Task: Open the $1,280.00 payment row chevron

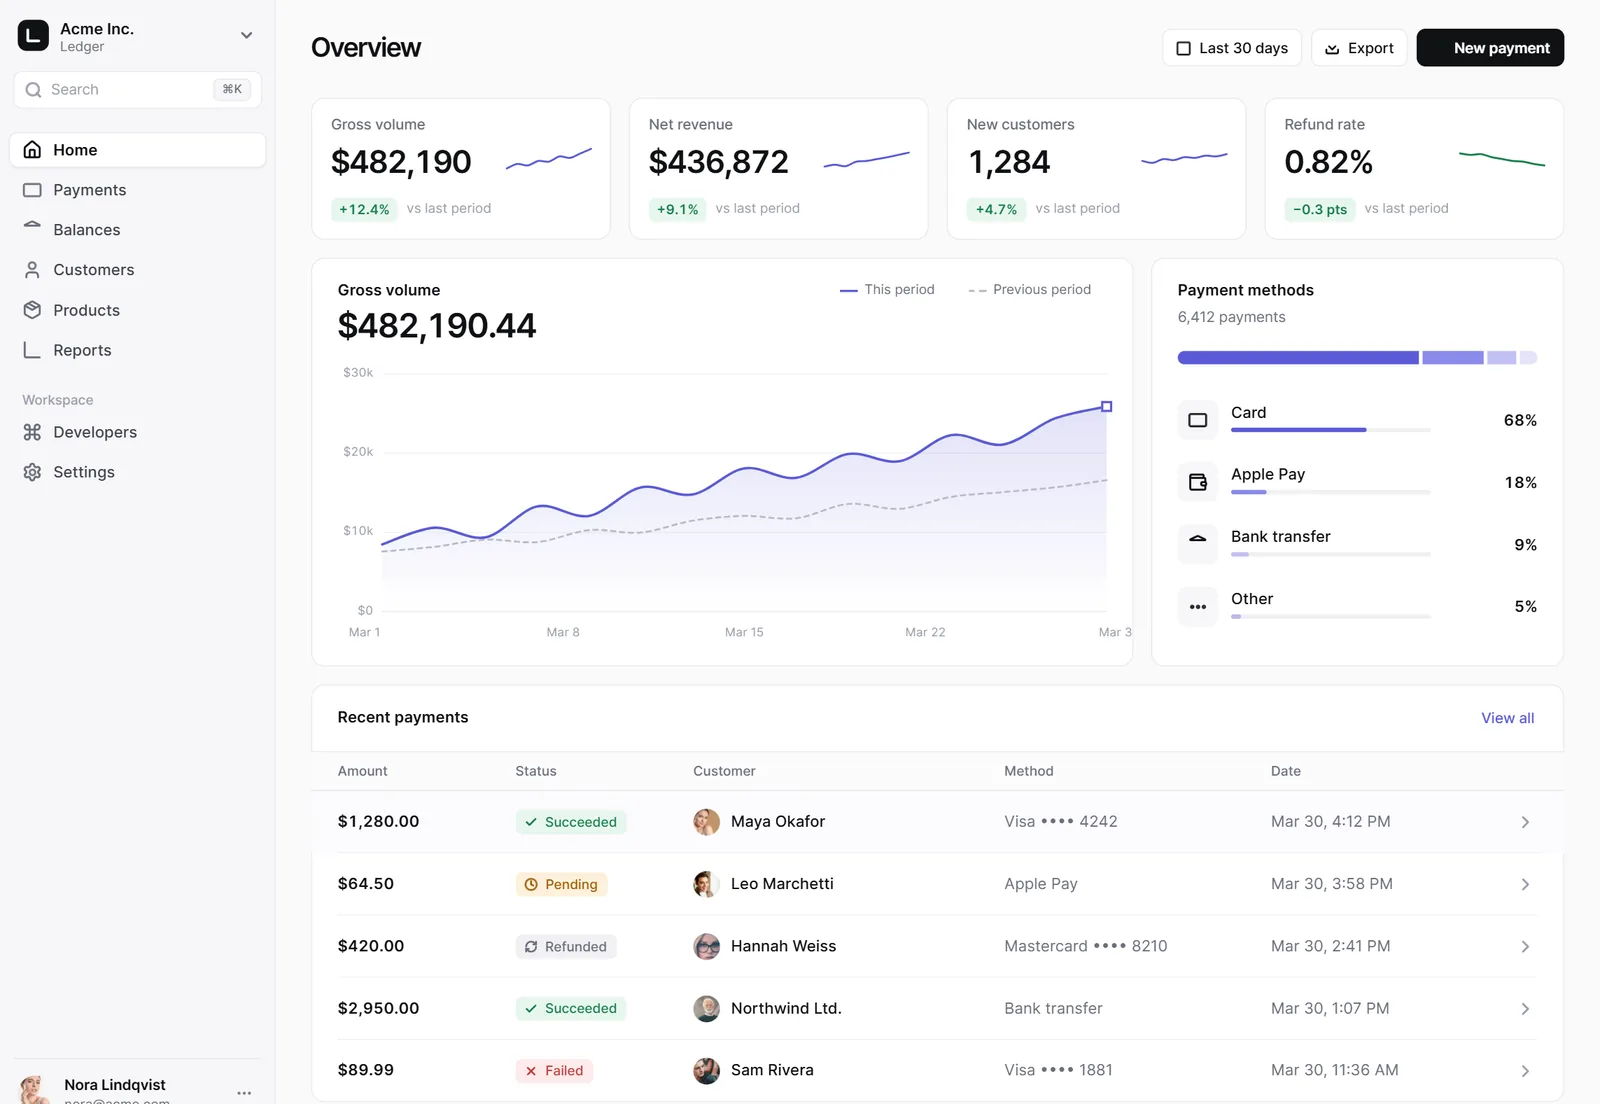Action: coord(1525,822)
